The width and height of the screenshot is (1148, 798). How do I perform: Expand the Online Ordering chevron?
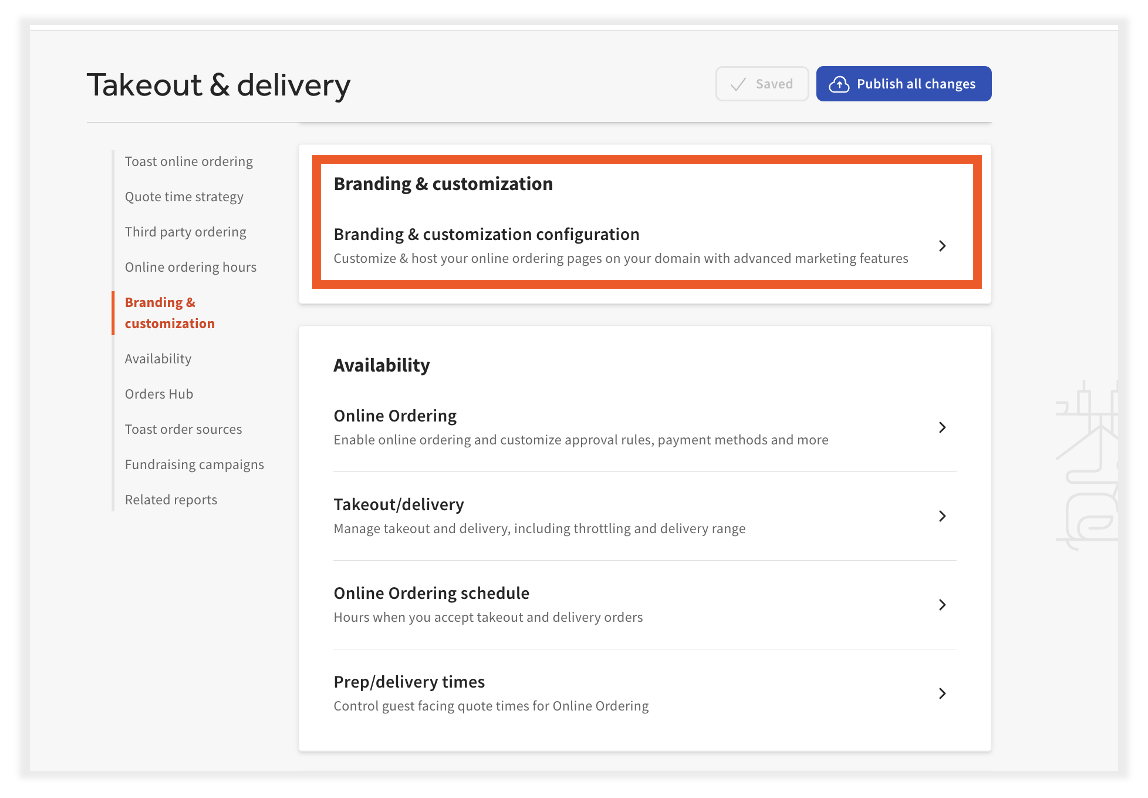(x=941, y=427)
